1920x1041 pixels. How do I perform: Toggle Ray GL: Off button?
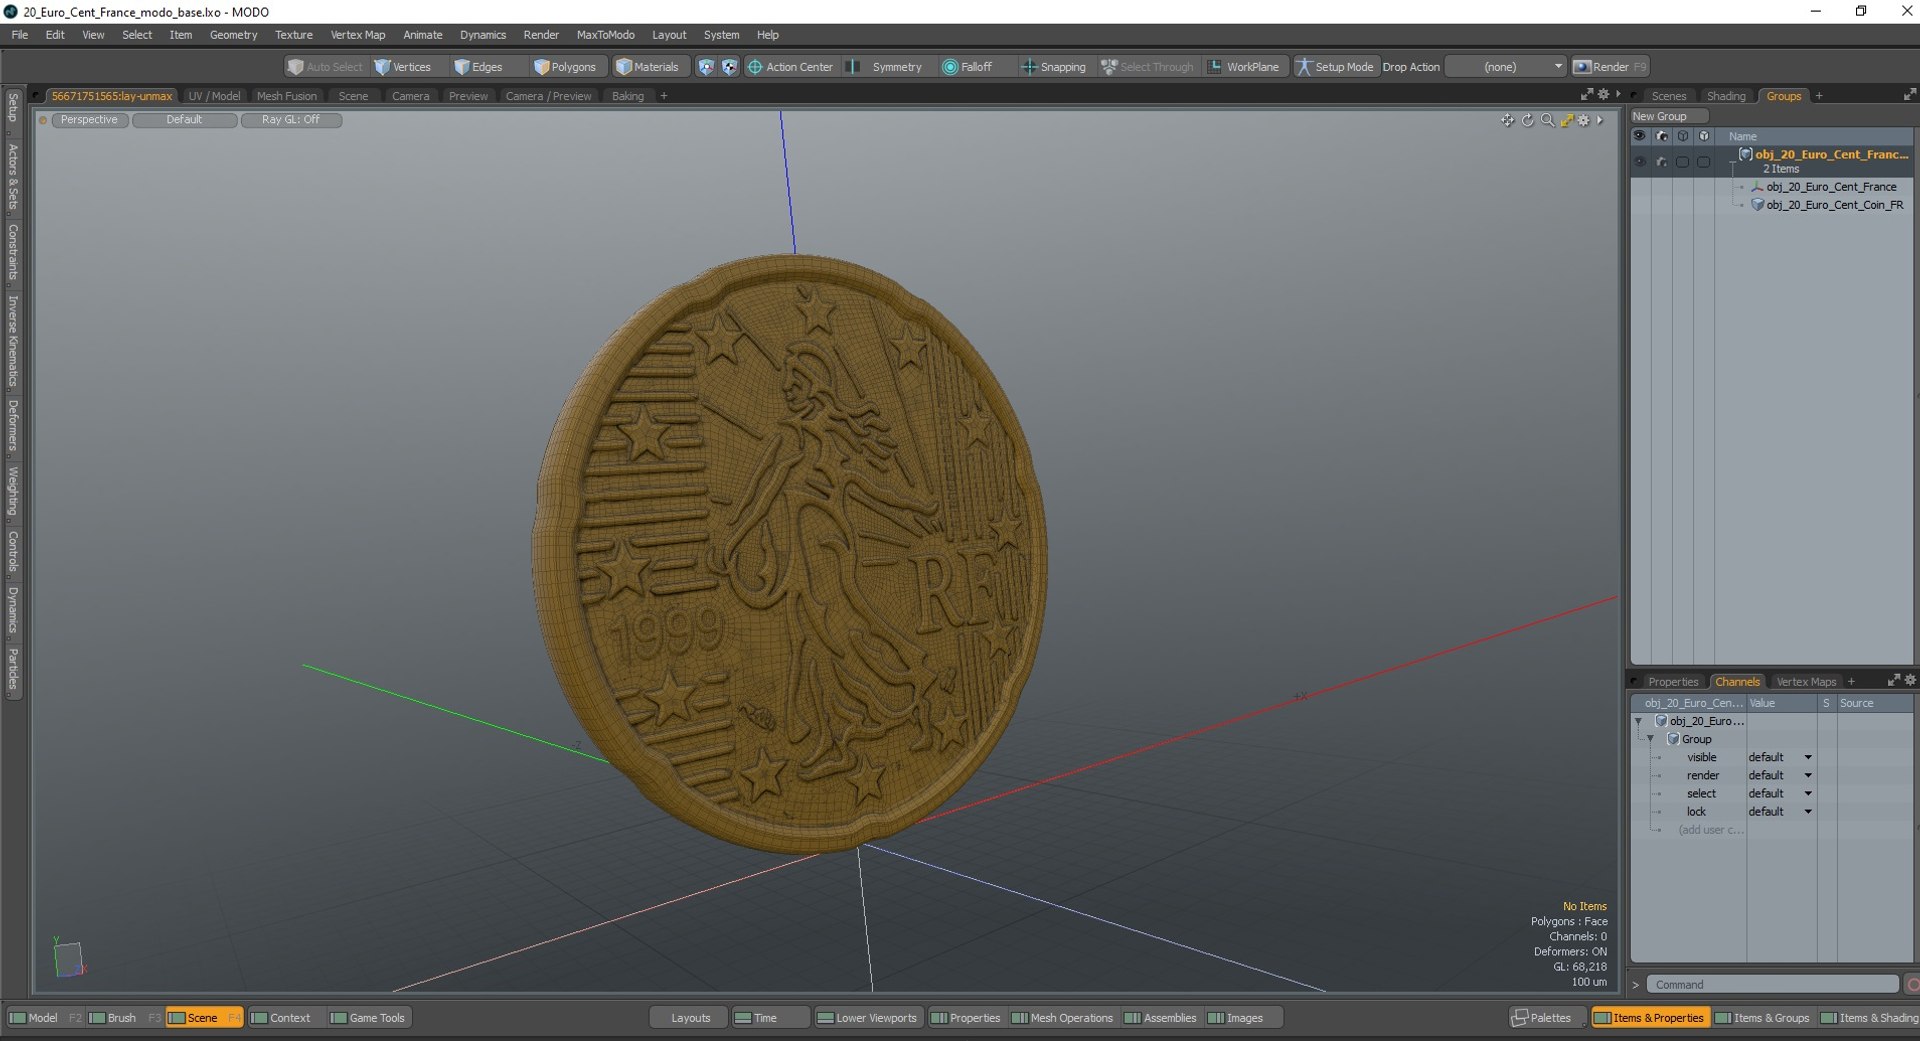coord(291,120)
